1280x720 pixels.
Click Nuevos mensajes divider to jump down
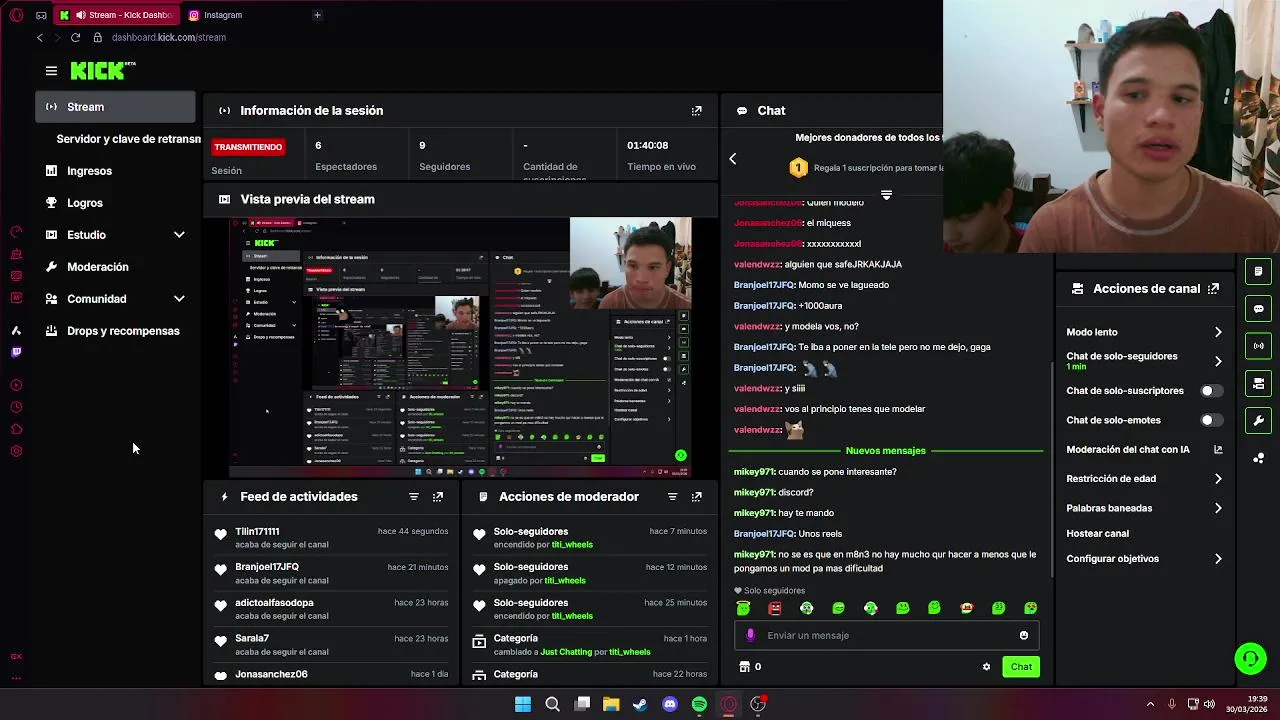click(x=885, y=451)
